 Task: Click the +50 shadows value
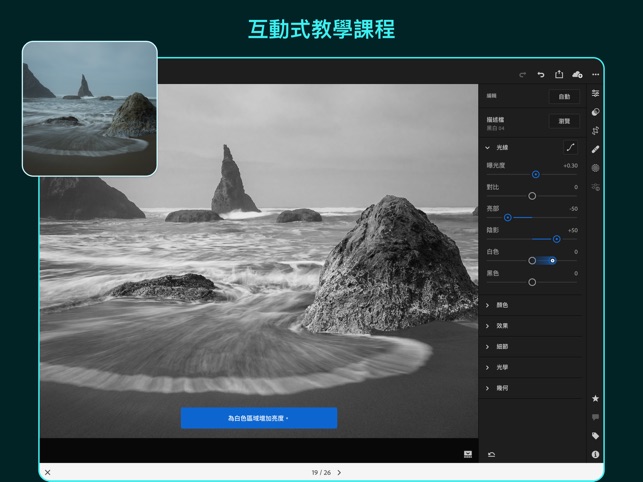coord(573,231)
